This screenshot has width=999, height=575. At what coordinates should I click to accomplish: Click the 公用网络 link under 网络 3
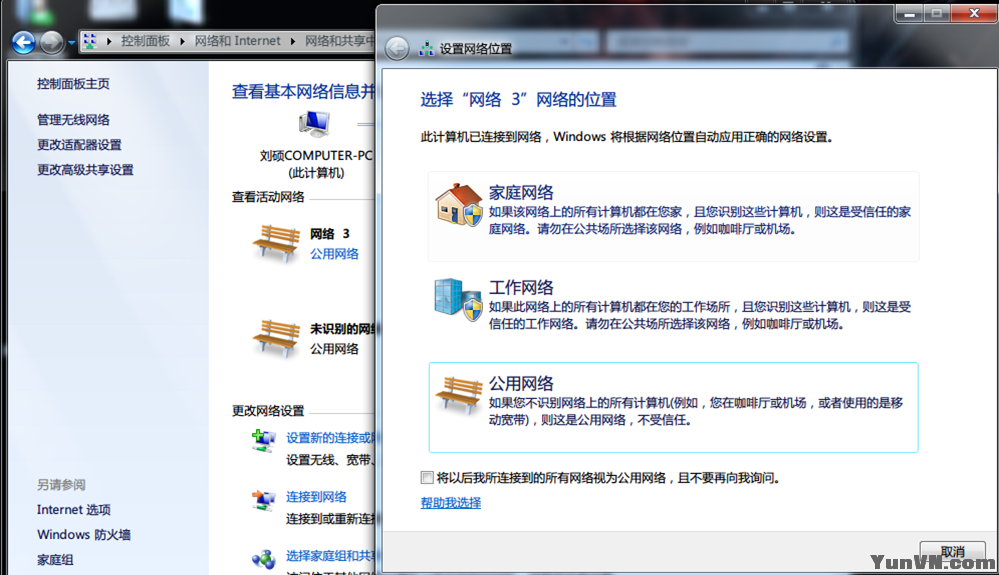(334, 254)
